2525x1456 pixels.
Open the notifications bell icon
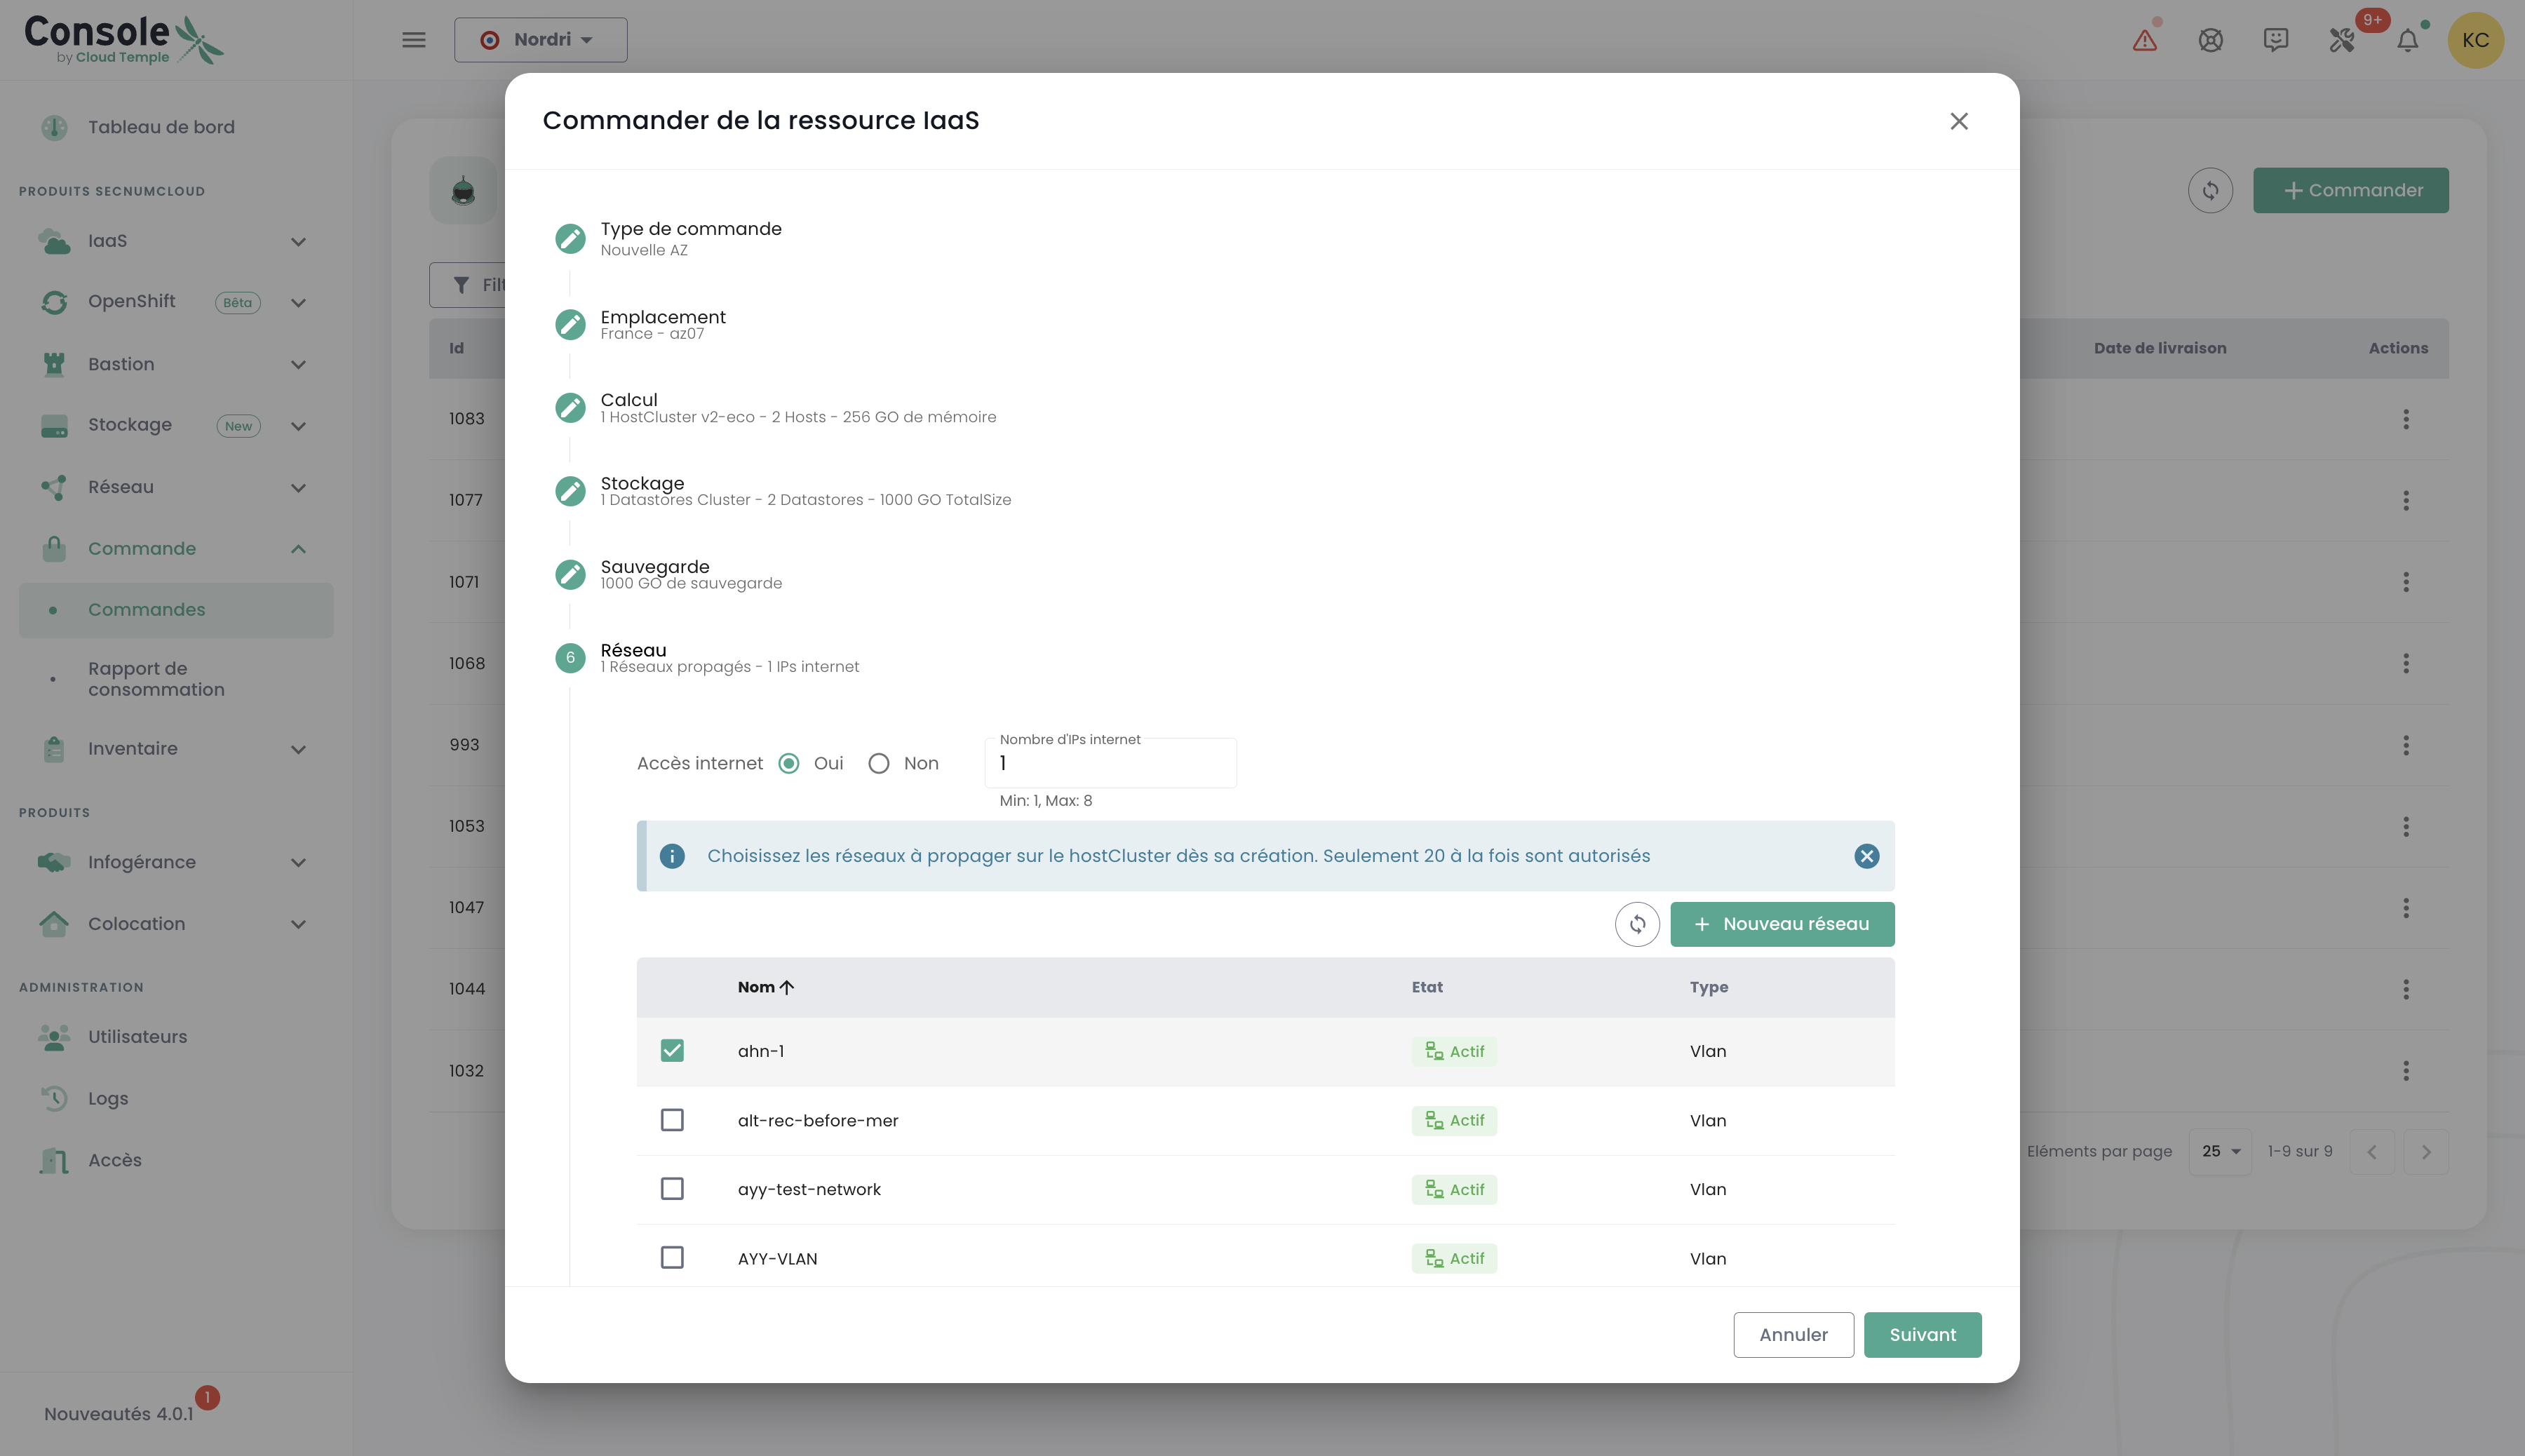(x=2408, y=40)
